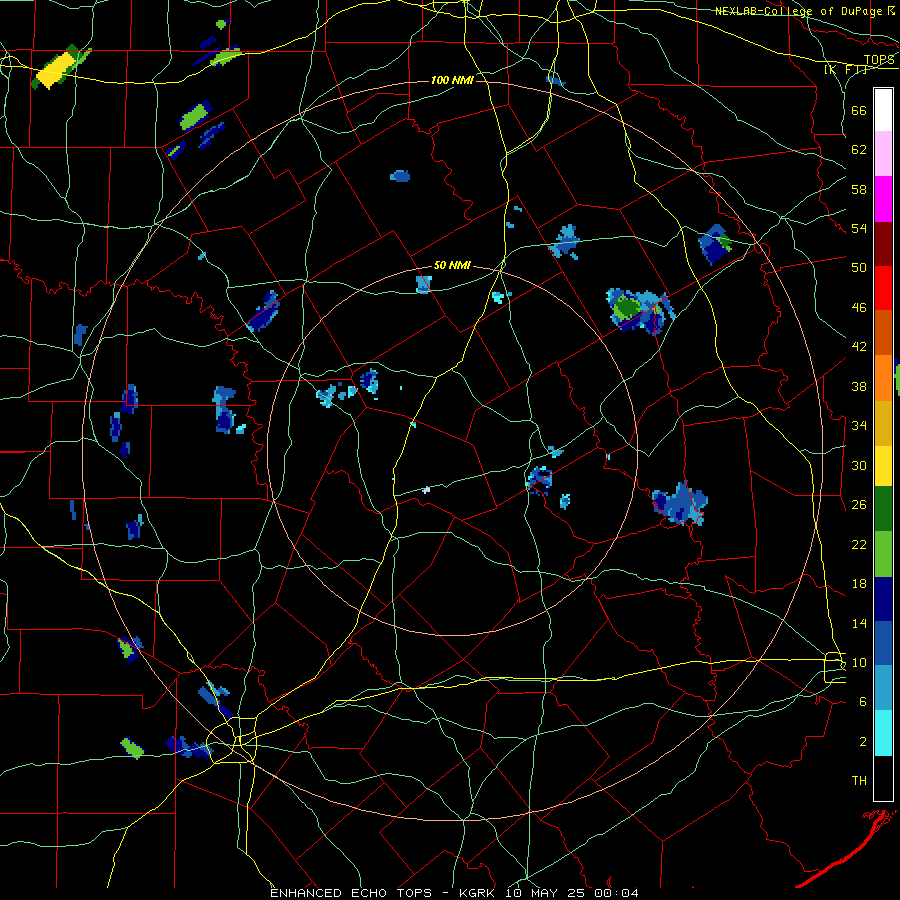
Task: Click the legend value "46"
Action: tap(859, 308)
